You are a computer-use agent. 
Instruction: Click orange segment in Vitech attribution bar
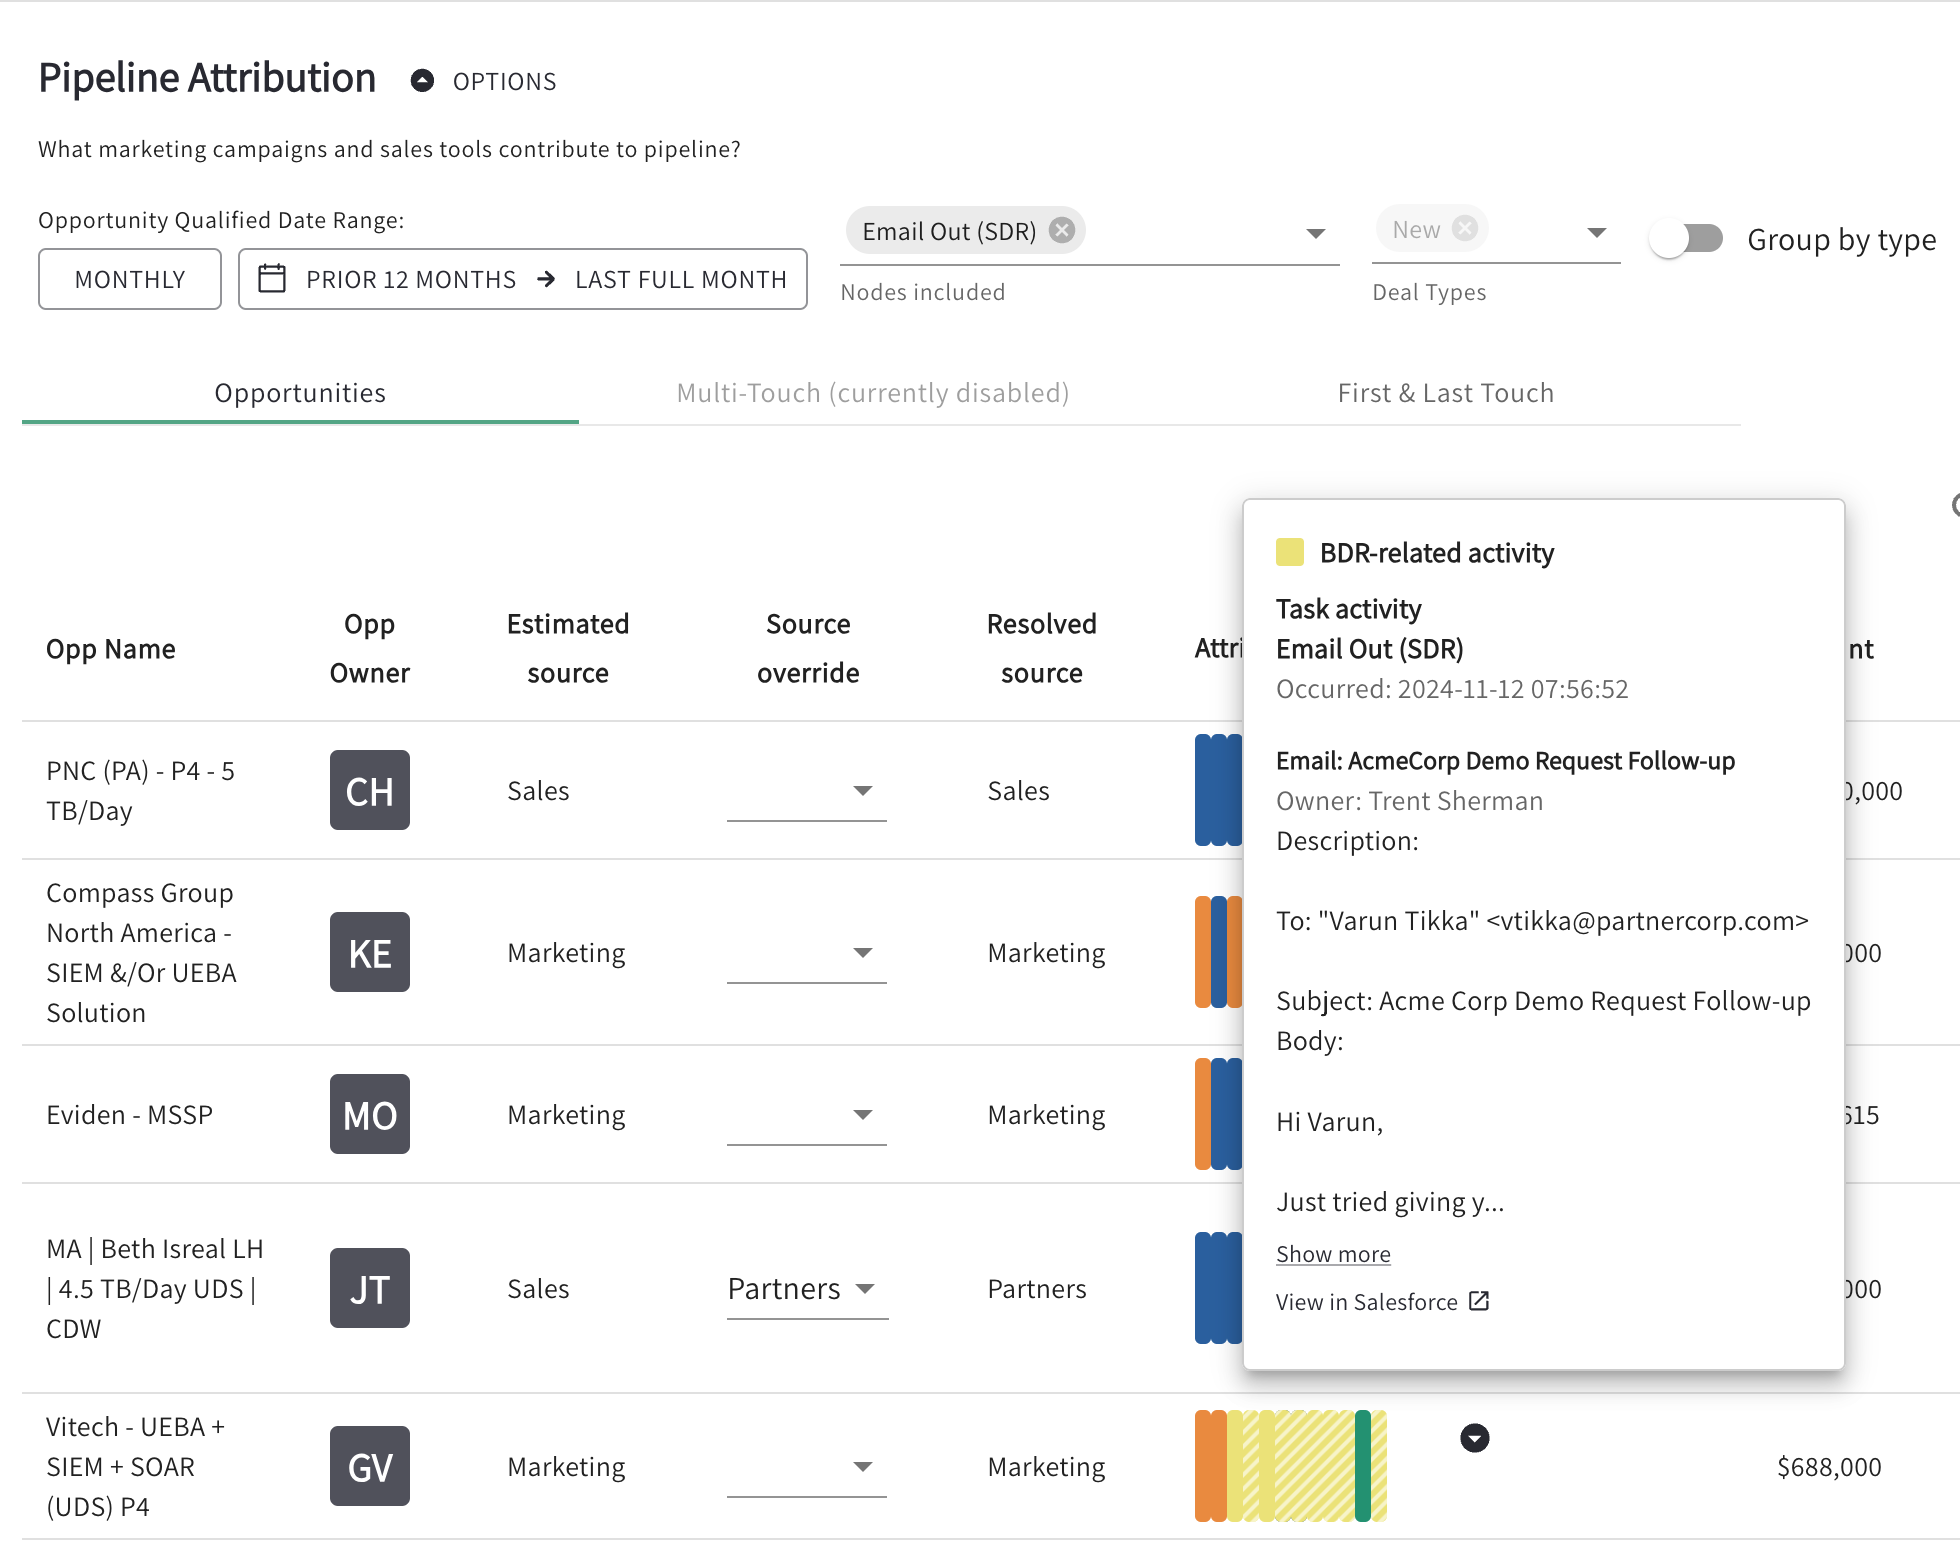(x=1210, y=1466)
